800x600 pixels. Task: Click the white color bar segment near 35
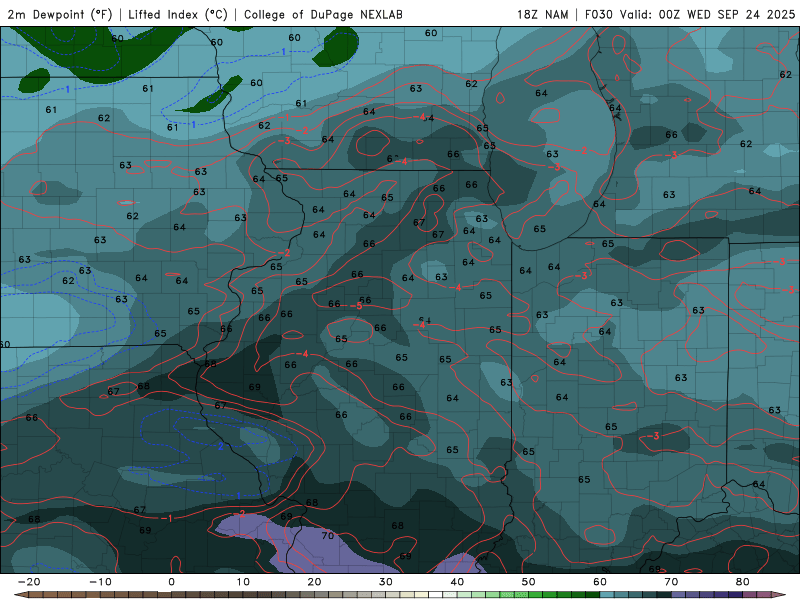coord(435,595)
